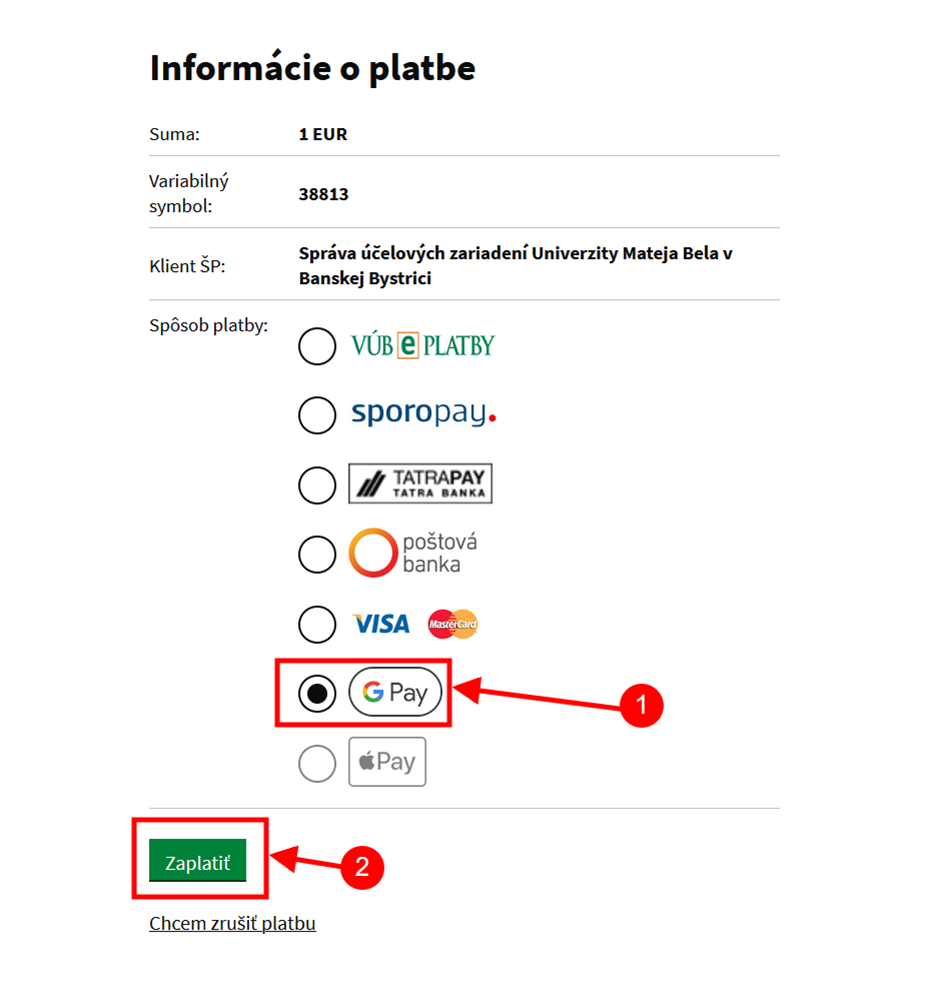Choose the VISA/MasterCard radio button
Image resolution: width=945 pixels, height=993 pixels.
[317, 625]
